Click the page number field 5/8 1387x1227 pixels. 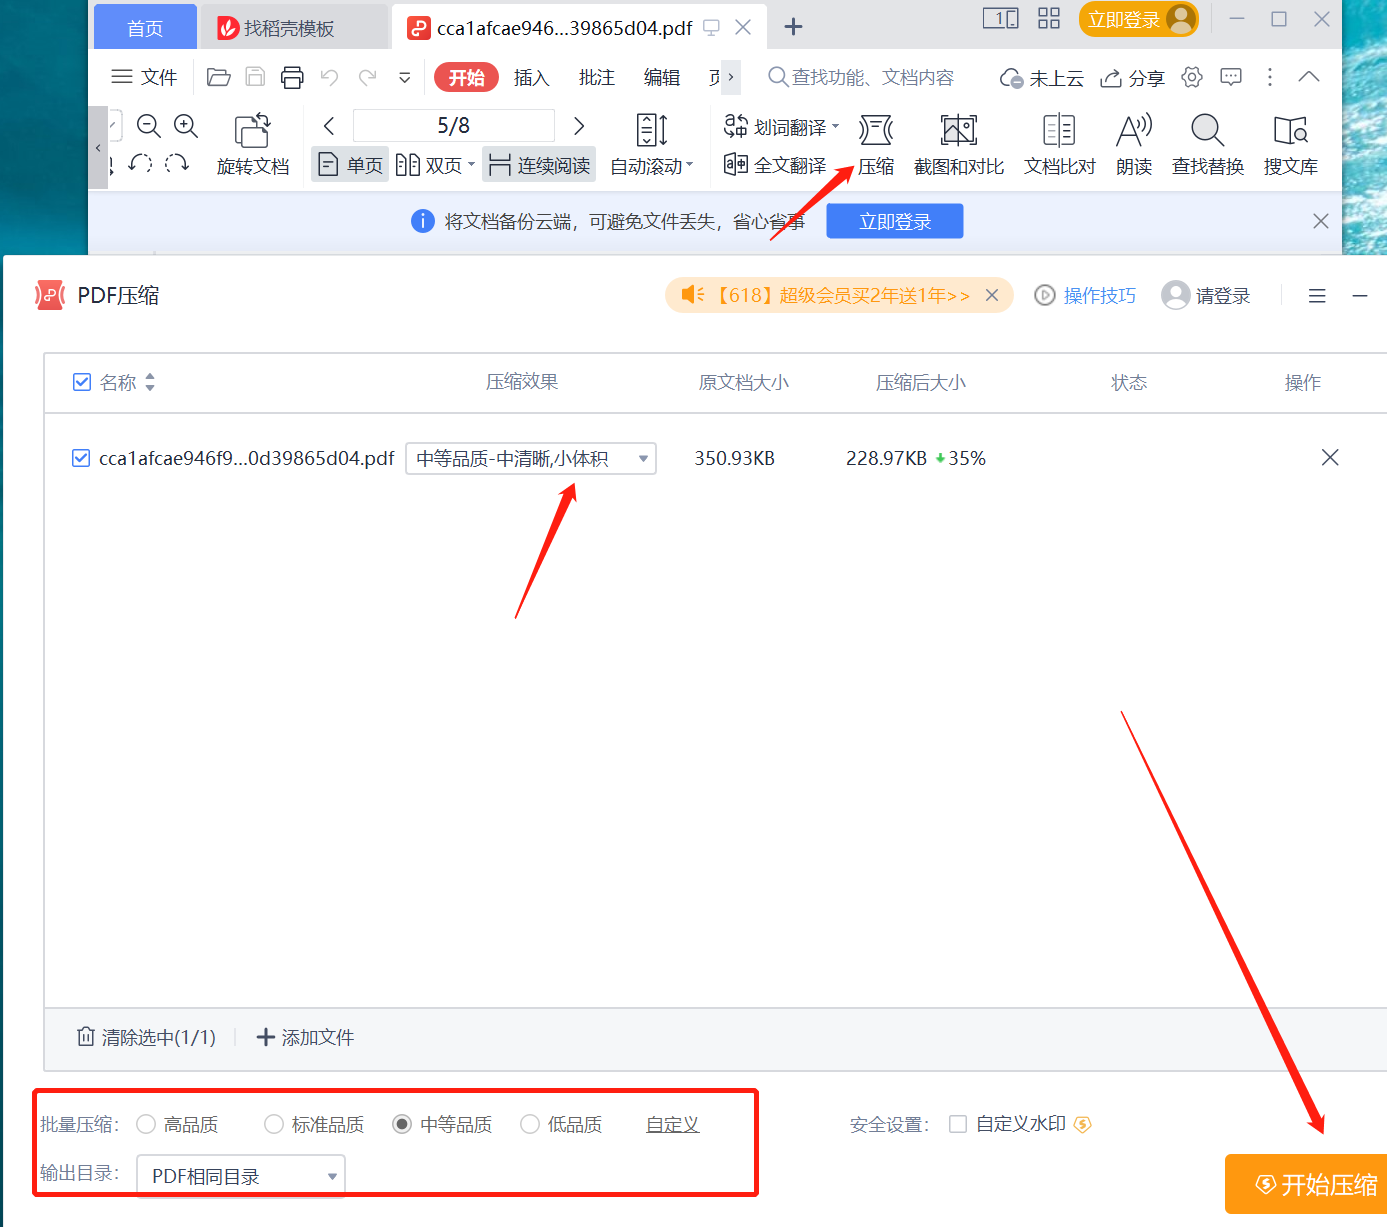[x=454, y=126]
